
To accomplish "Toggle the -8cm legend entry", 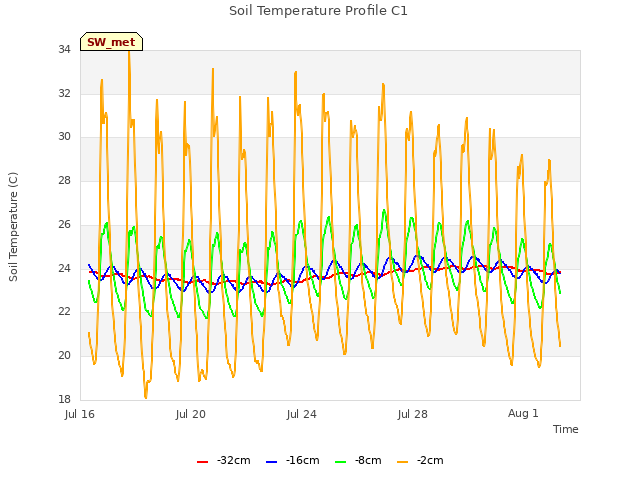I will click(358, 460).
